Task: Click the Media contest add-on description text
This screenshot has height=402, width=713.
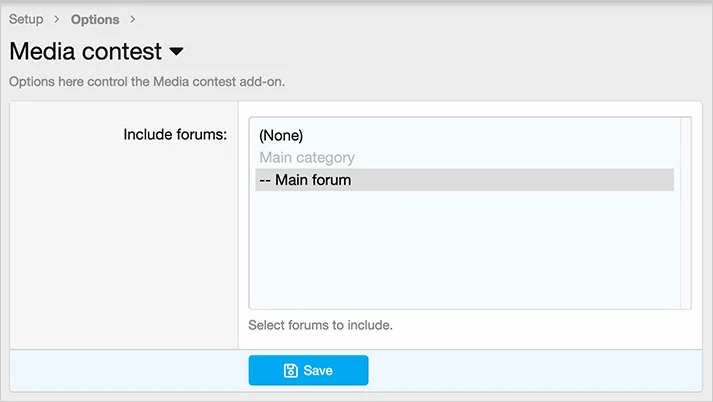Action: click(x=147, y=82)
